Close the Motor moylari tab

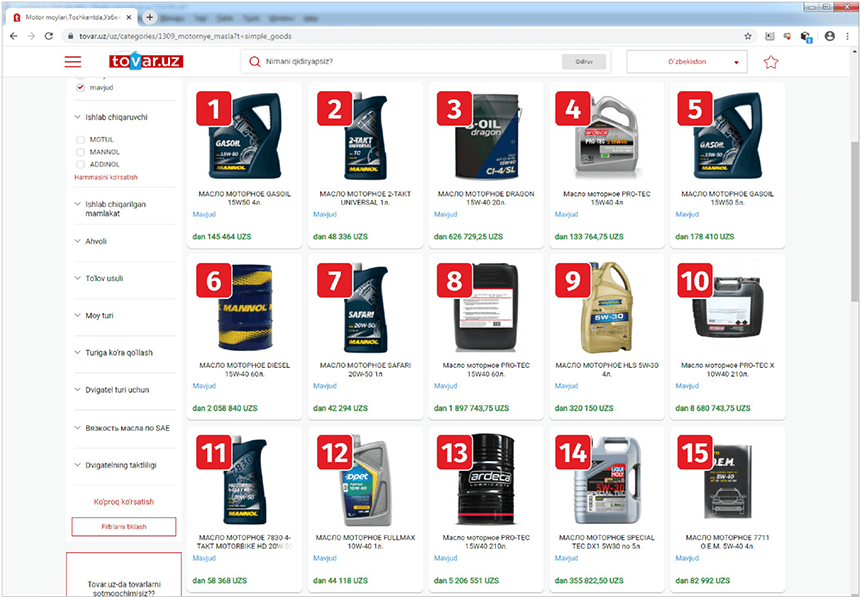pos(129,18)
